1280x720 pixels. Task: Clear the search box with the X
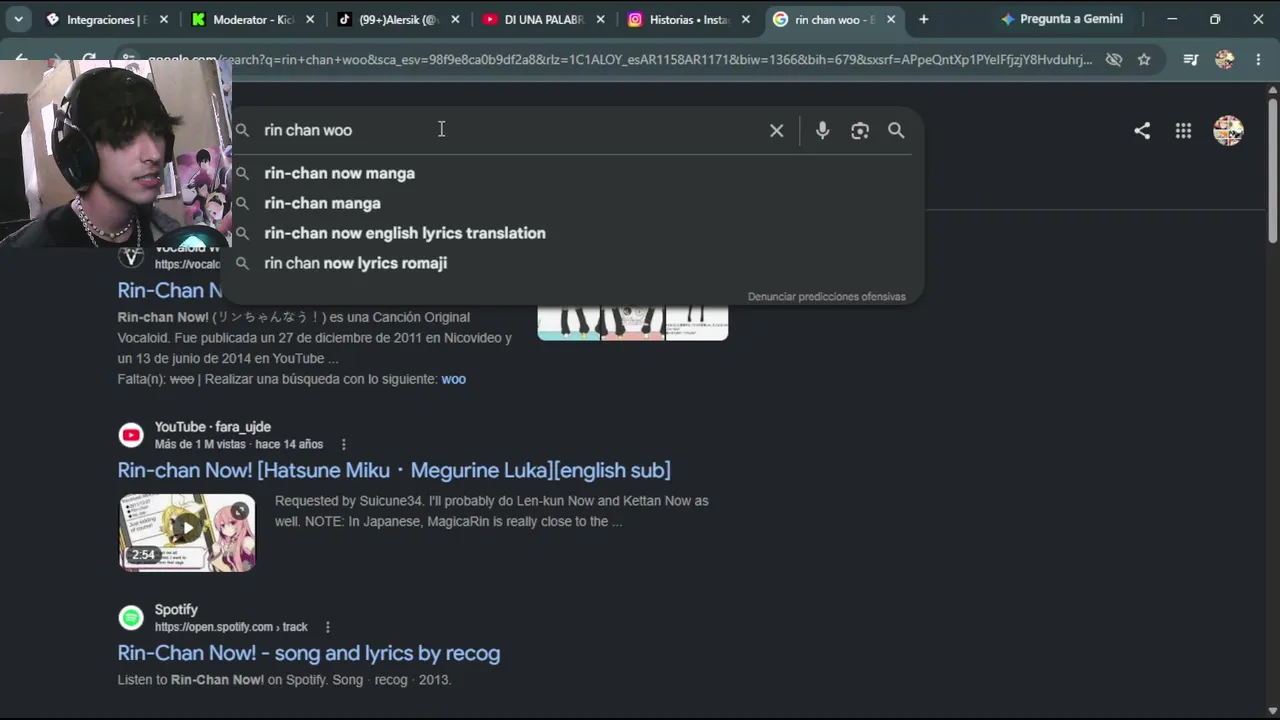(x=776, y=130)
